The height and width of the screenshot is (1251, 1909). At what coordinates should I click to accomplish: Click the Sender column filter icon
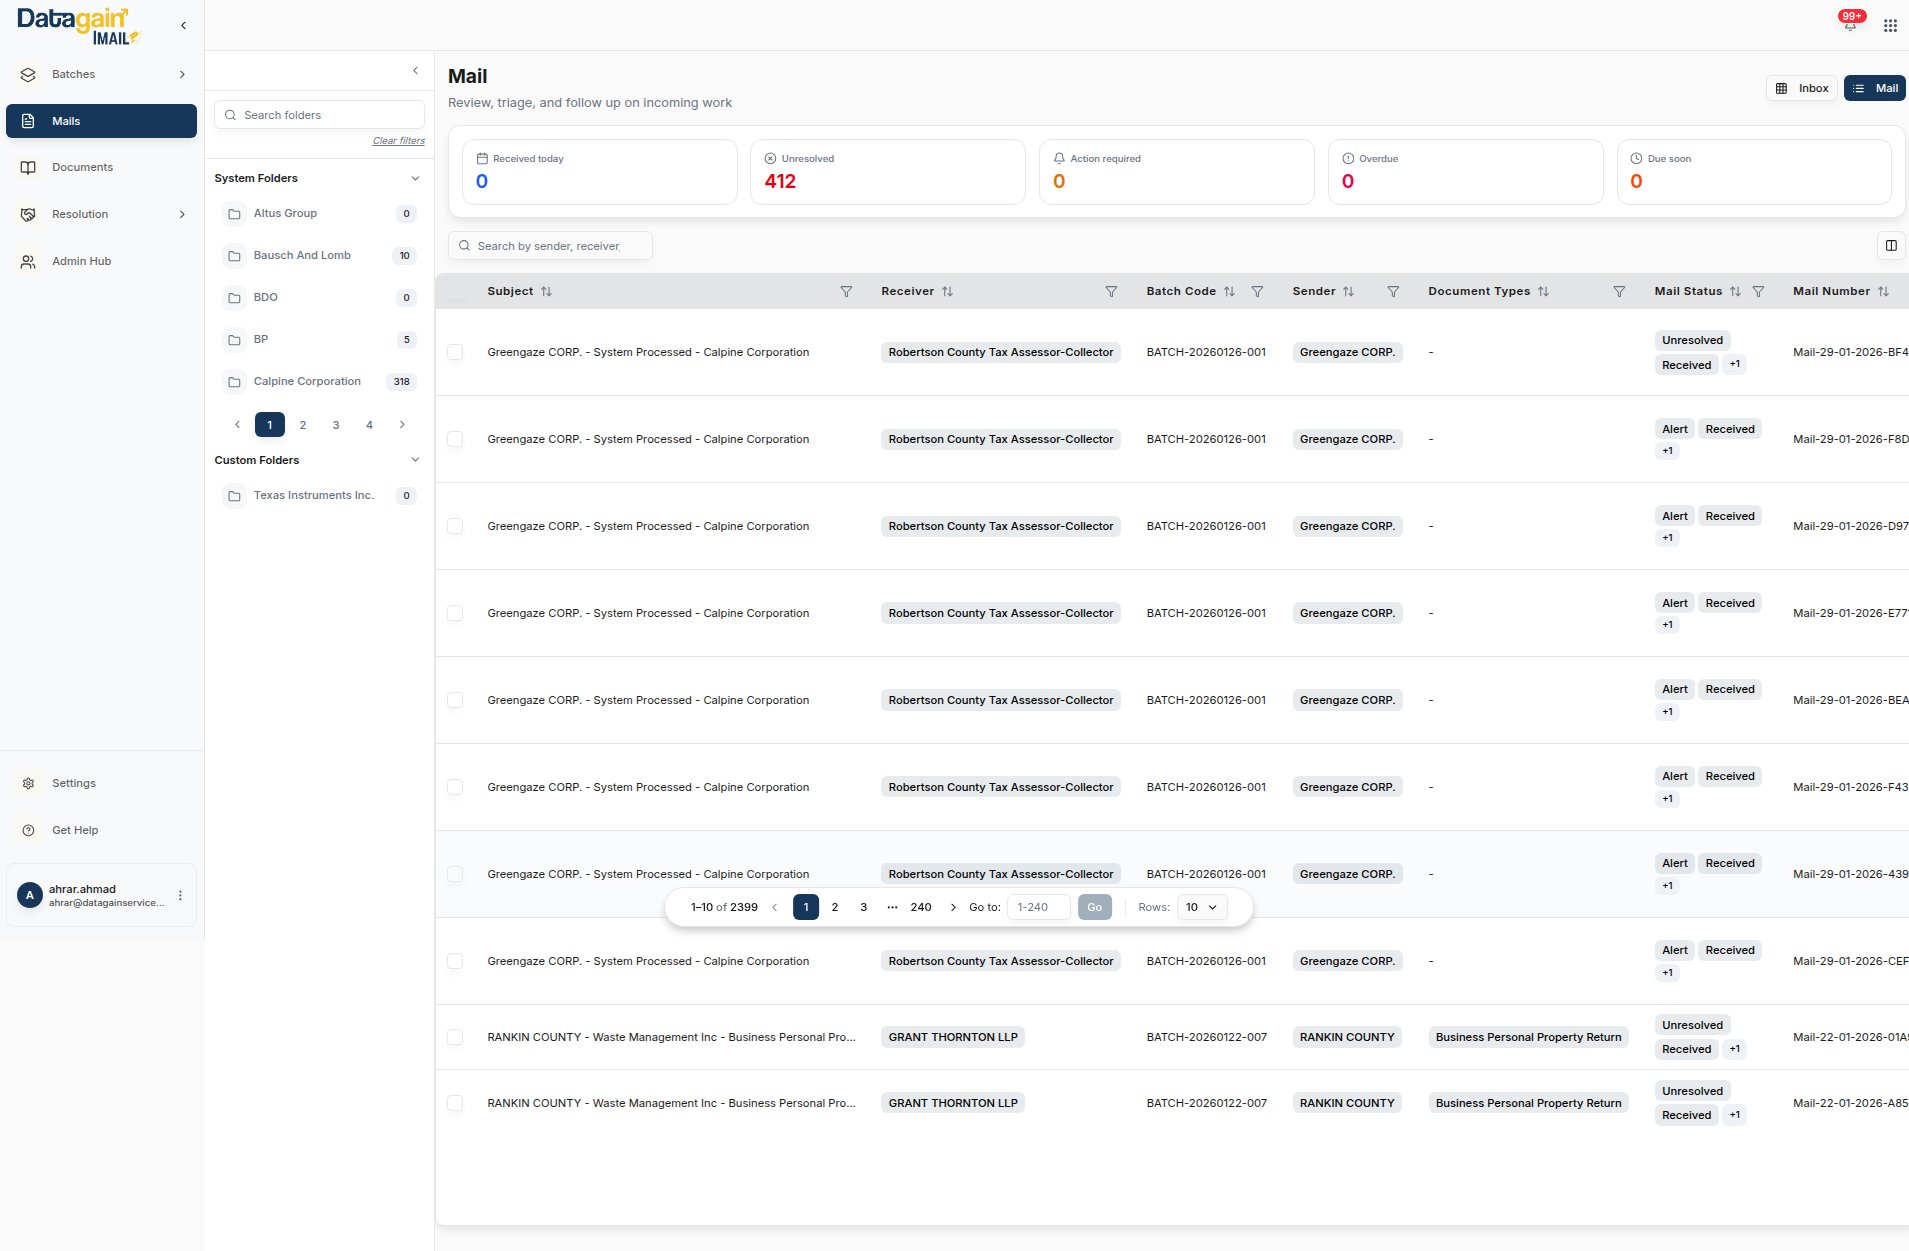point(1393,292)
